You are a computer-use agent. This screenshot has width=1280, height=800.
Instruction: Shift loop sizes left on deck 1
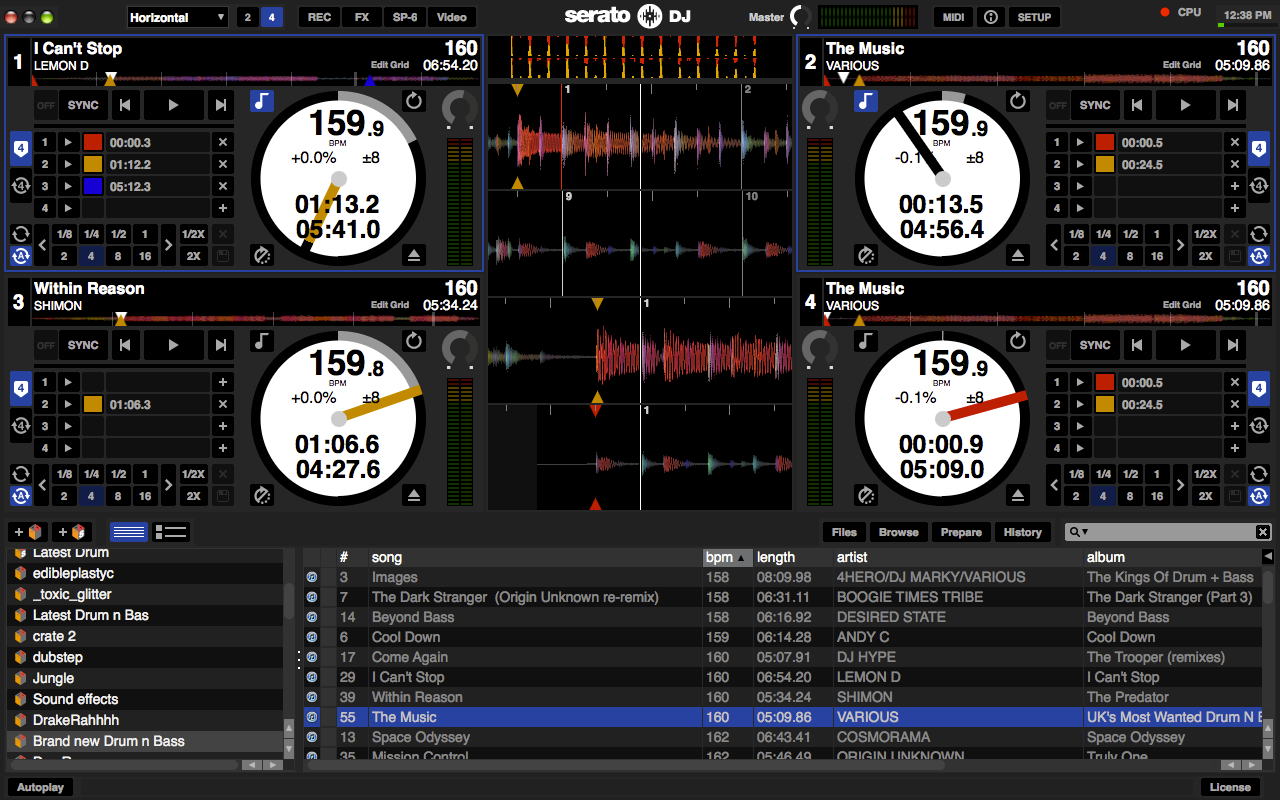[x=43, y=245]
